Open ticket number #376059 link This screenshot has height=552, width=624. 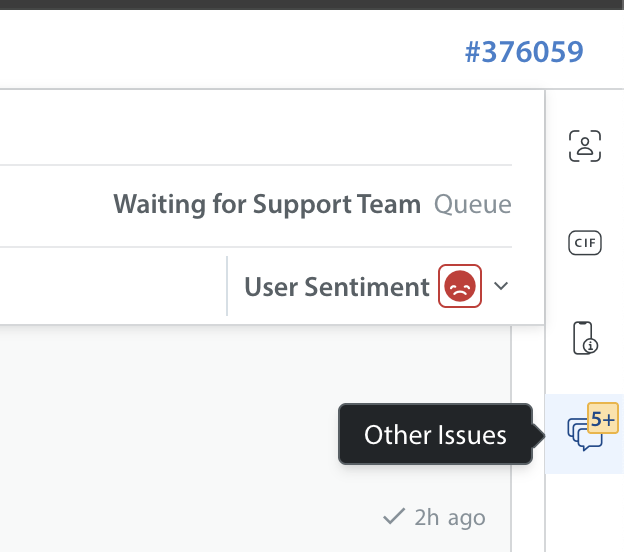click(x=524, y=52)
